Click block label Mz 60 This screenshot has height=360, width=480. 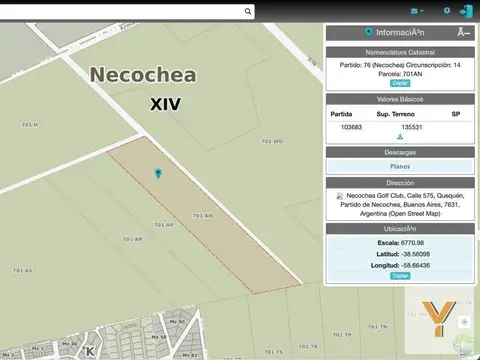(177, 322)
